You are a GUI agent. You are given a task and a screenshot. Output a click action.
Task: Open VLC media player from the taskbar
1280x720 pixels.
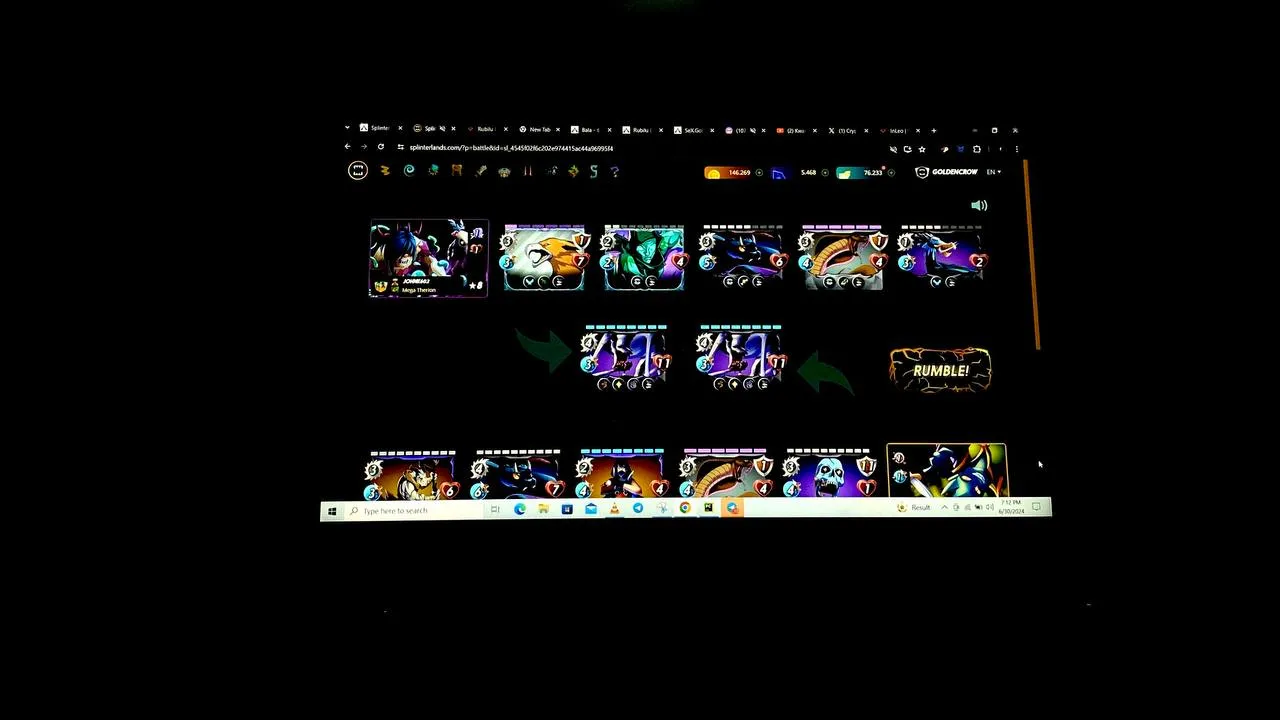(x=614, y=509)
